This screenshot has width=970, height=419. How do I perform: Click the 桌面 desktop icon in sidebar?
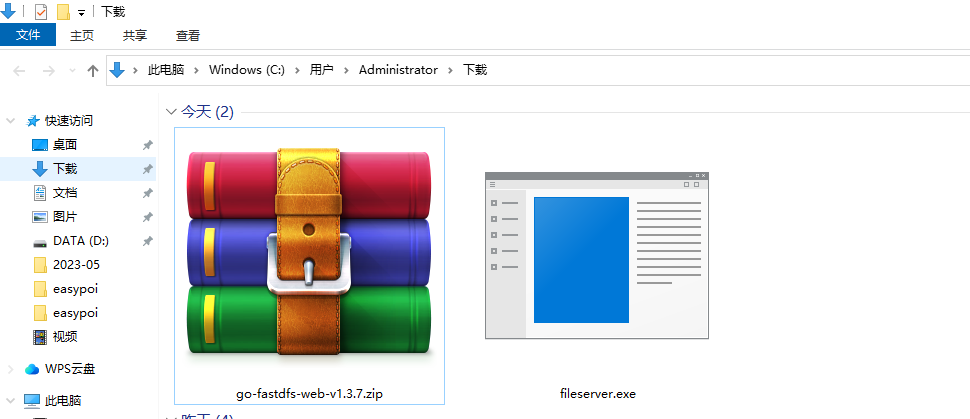(40, 145)
